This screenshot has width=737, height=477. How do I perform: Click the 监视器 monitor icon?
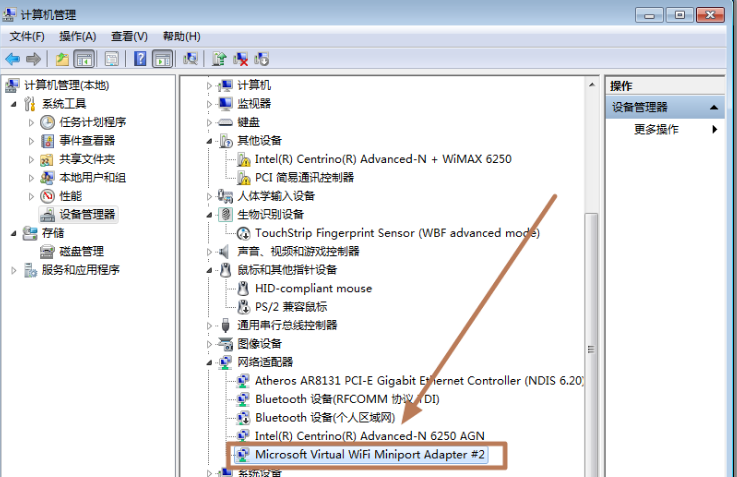coord(226,104)
